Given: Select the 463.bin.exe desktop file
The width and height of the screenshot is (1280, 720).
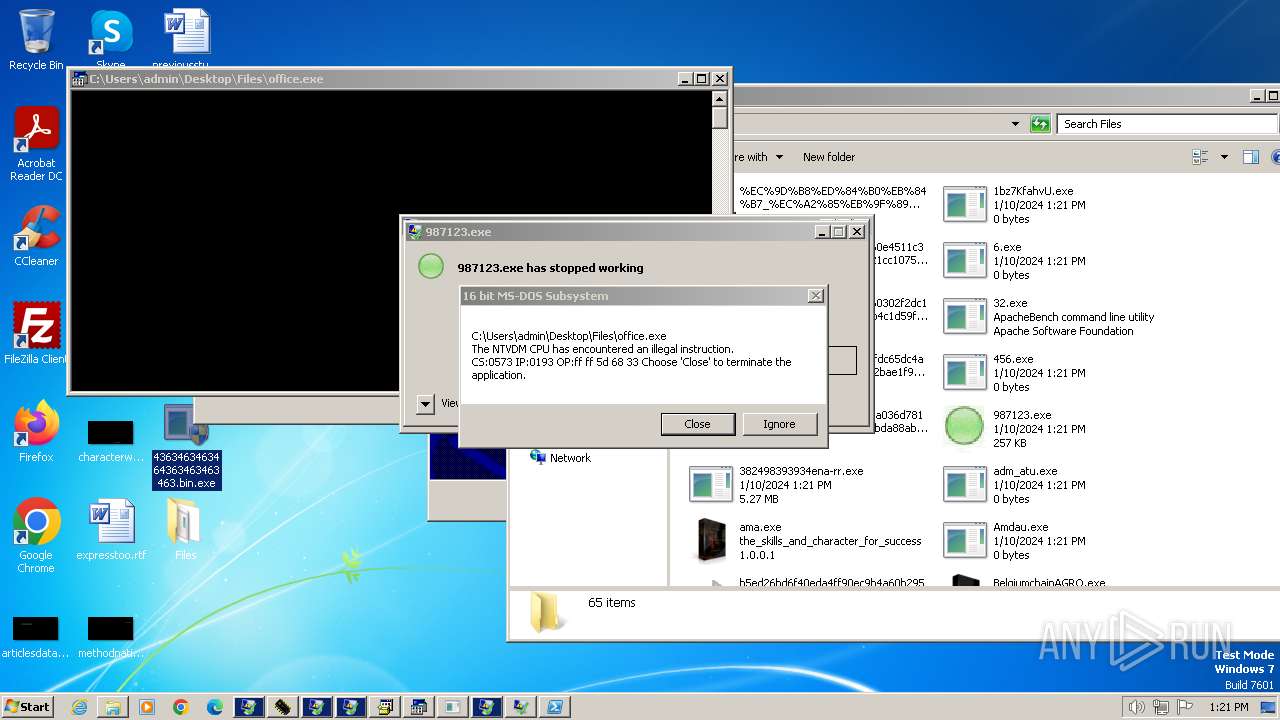Looking at the screenshot, I should click(x=185, y=447).
